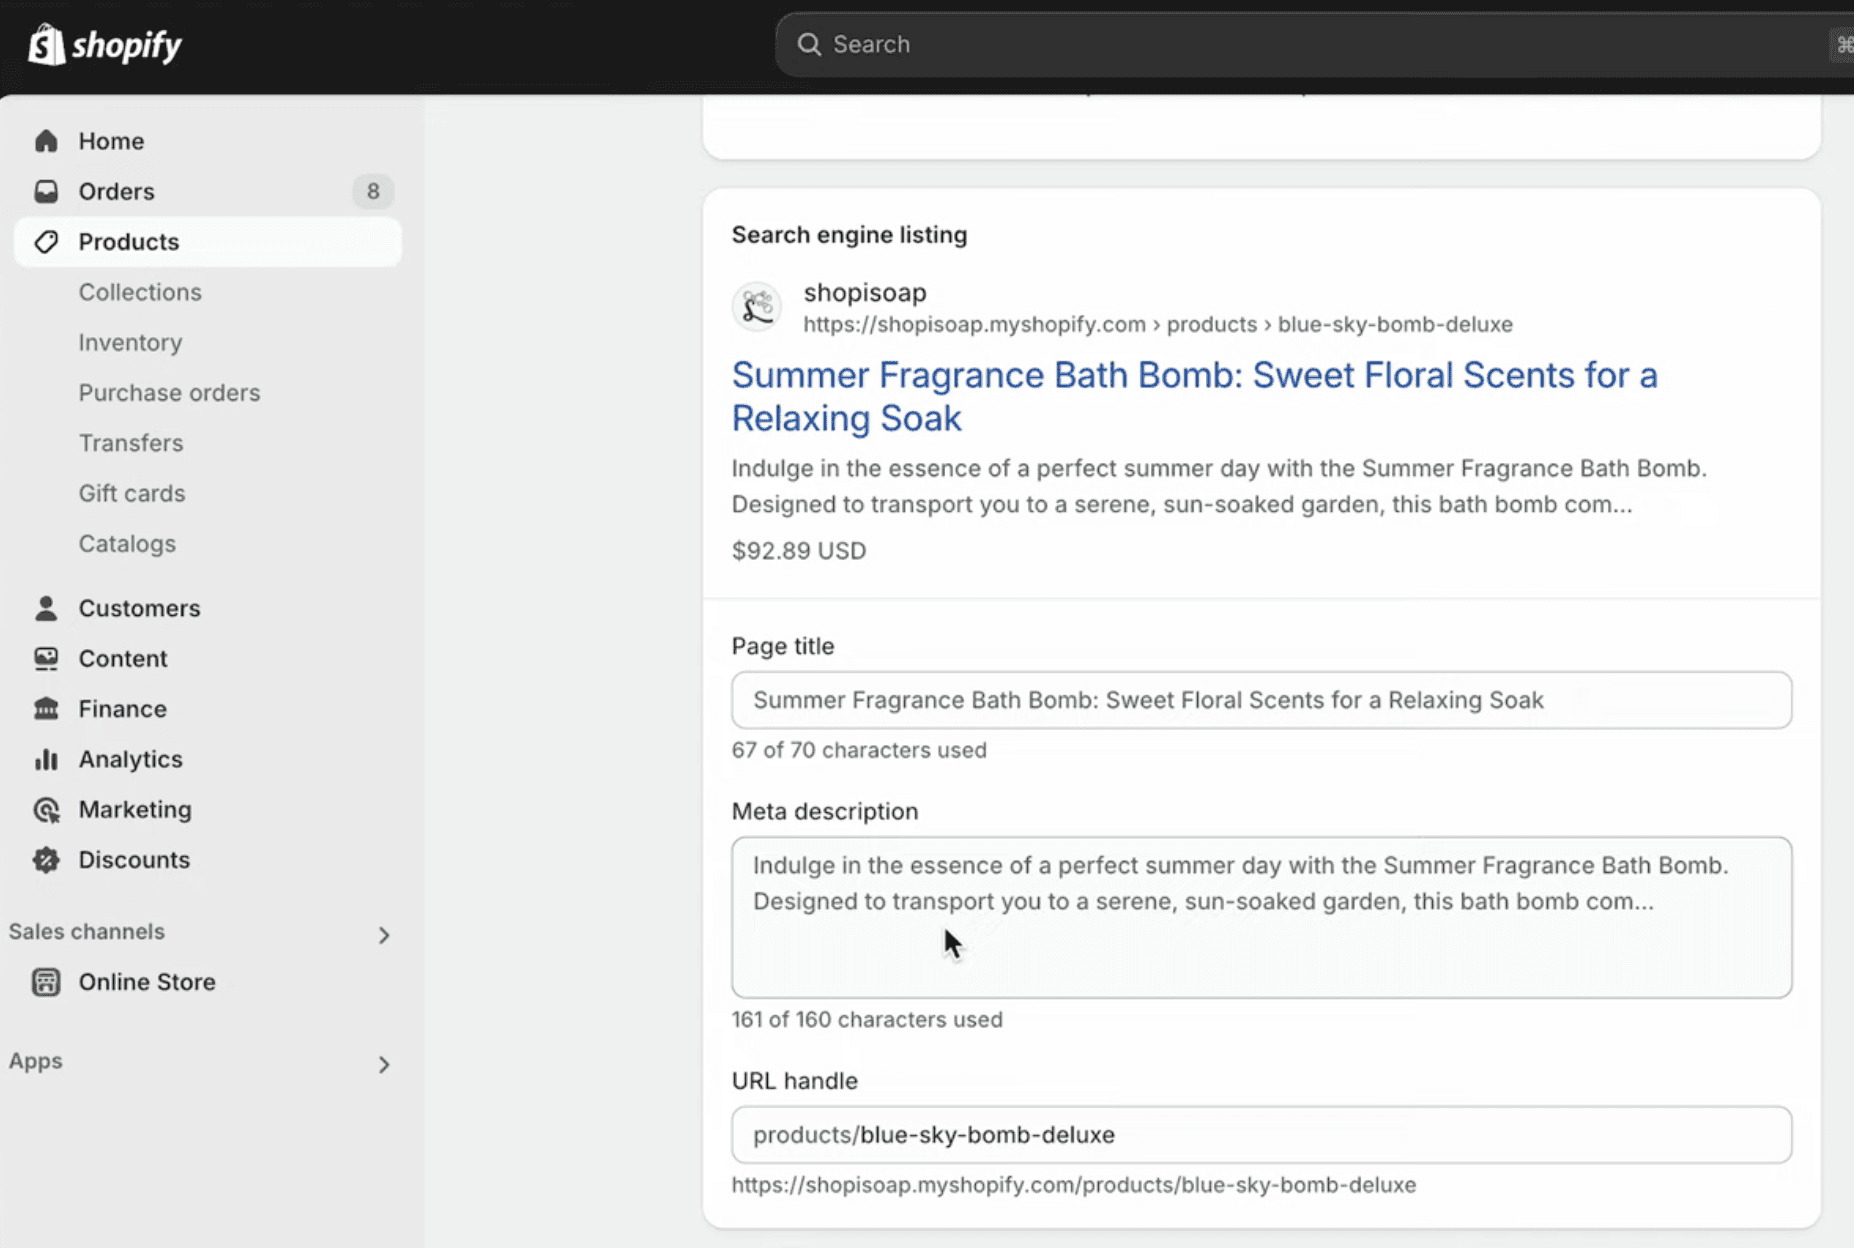Viewport: 1854px width, 1248px height.
Task: Click the Meta description label
Action: click(x=825, y=811)
